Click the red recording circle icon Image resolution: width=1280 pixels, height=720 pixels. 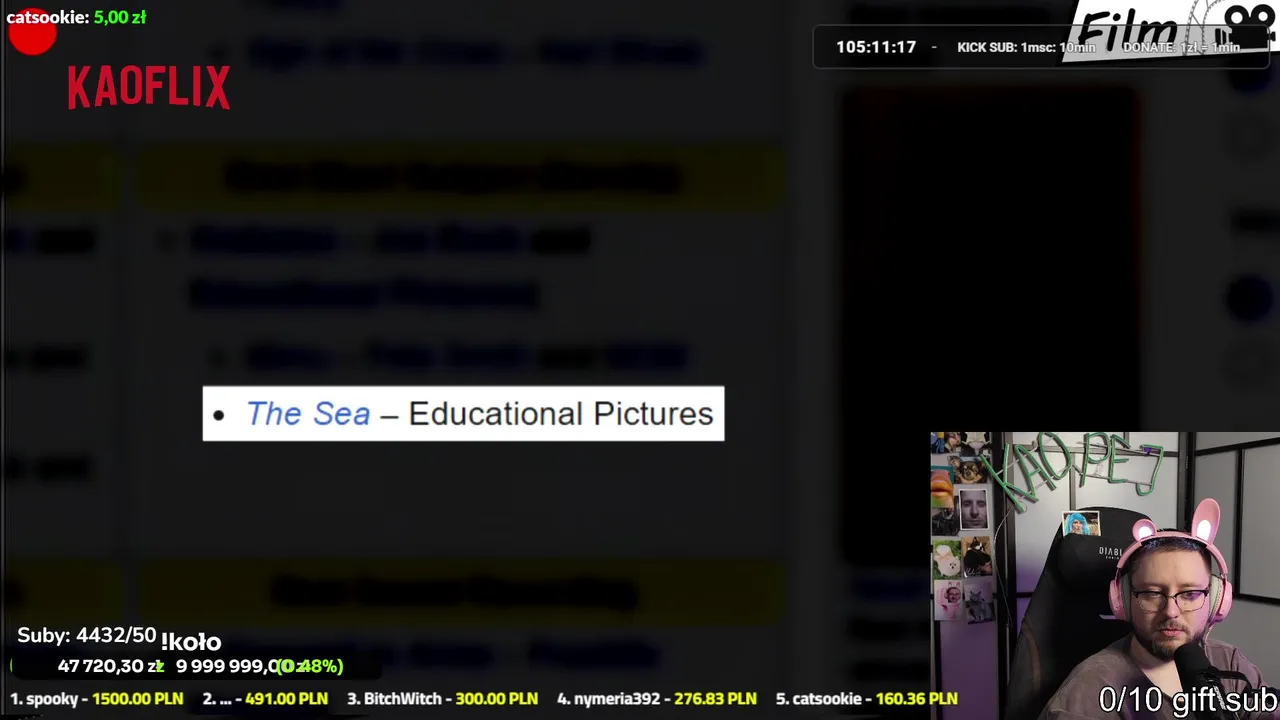(32, 32)
